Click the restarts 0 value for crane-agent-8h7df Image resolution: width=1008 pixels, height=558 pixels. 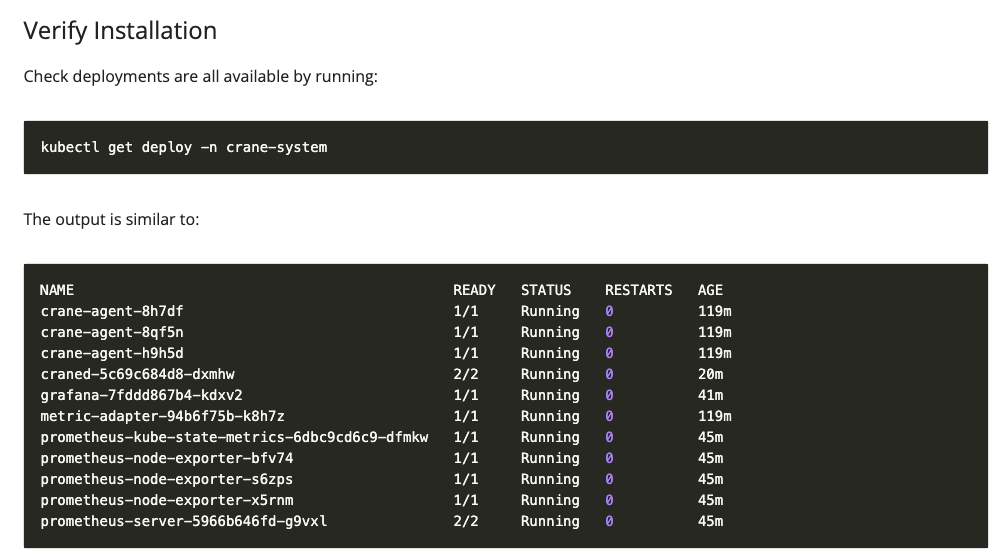click(609, 311)
